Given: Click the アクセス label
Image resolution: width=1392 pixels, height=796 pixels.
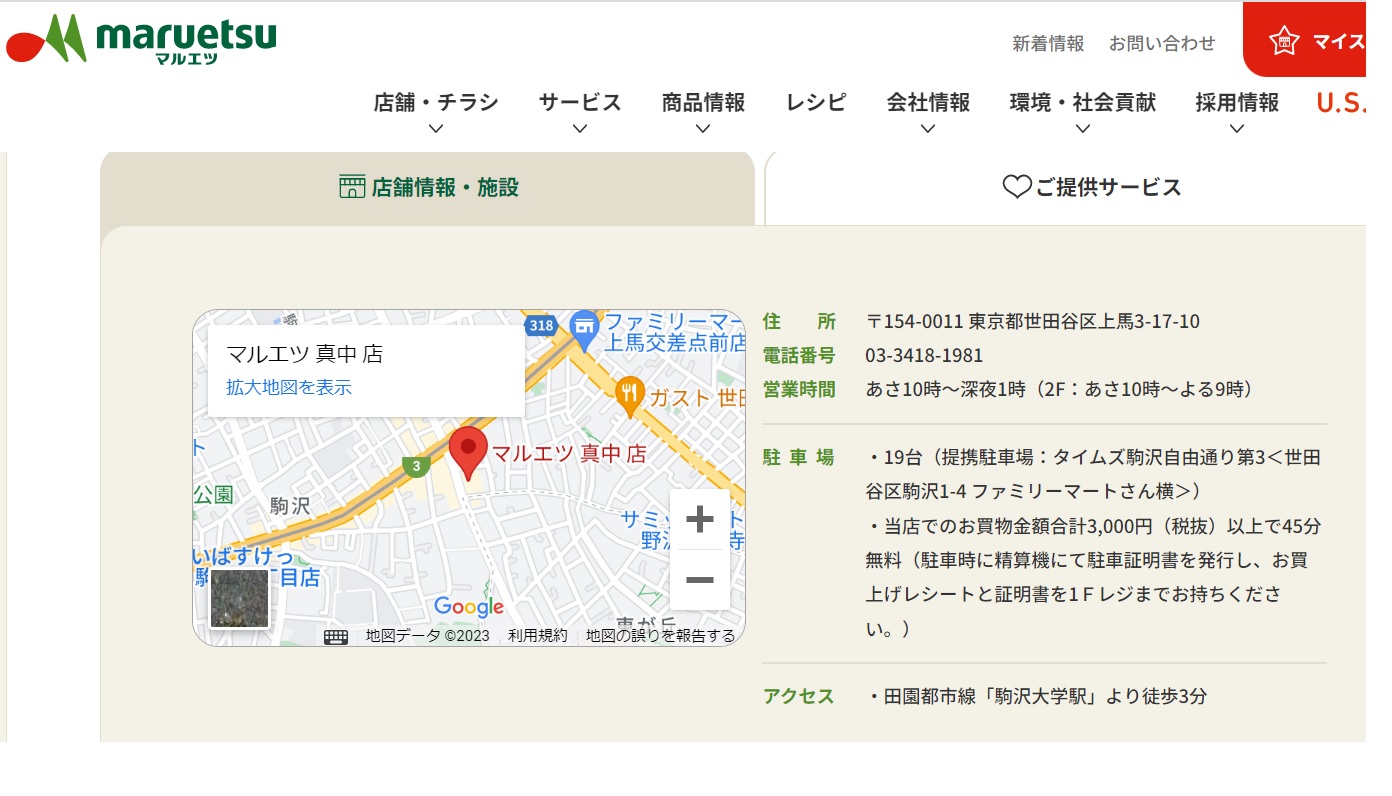Looking at the screenshot, I should click(798, 697).
